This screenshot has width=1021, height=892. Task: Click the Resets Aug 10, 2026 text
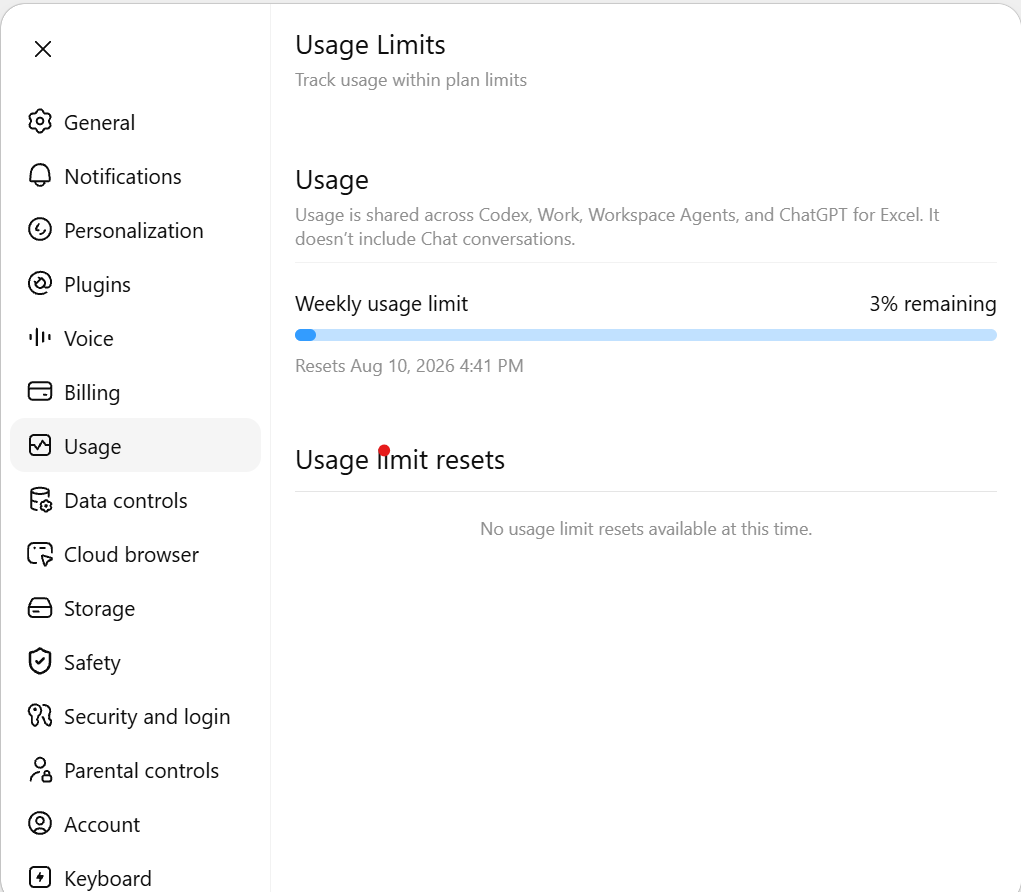[x=409, y=366]
